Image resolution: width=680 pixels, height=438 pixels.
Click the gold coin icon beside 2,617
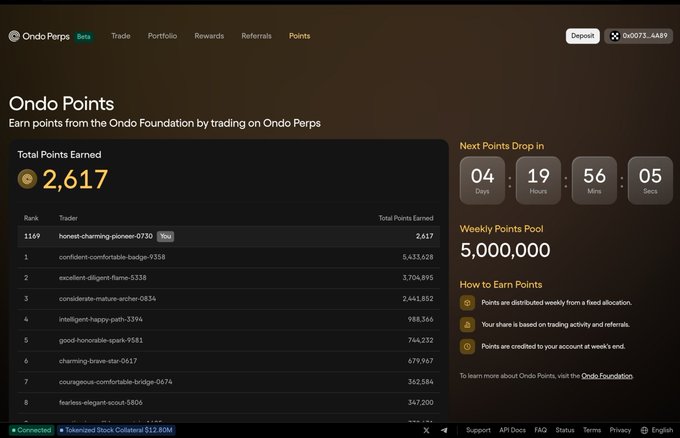(x=27, y=179)
